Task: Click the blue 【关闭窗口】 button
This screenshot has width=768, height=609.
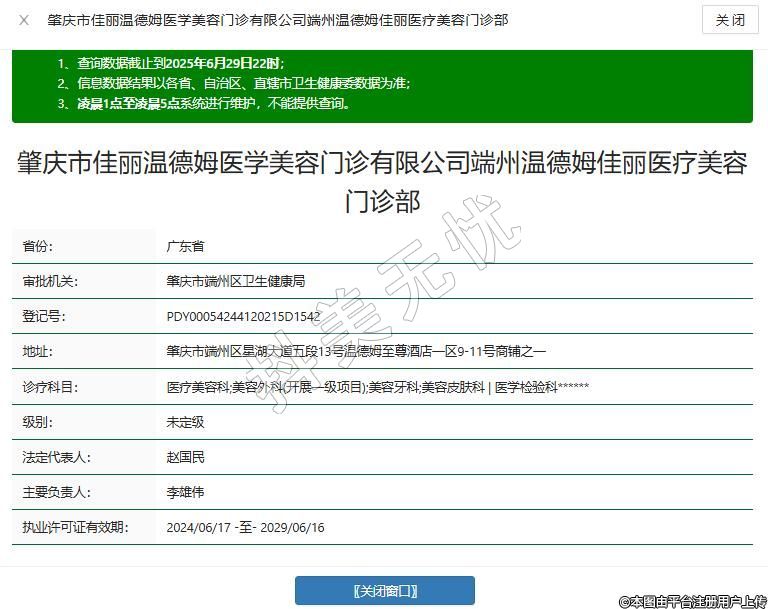Action: coord(384,590)
